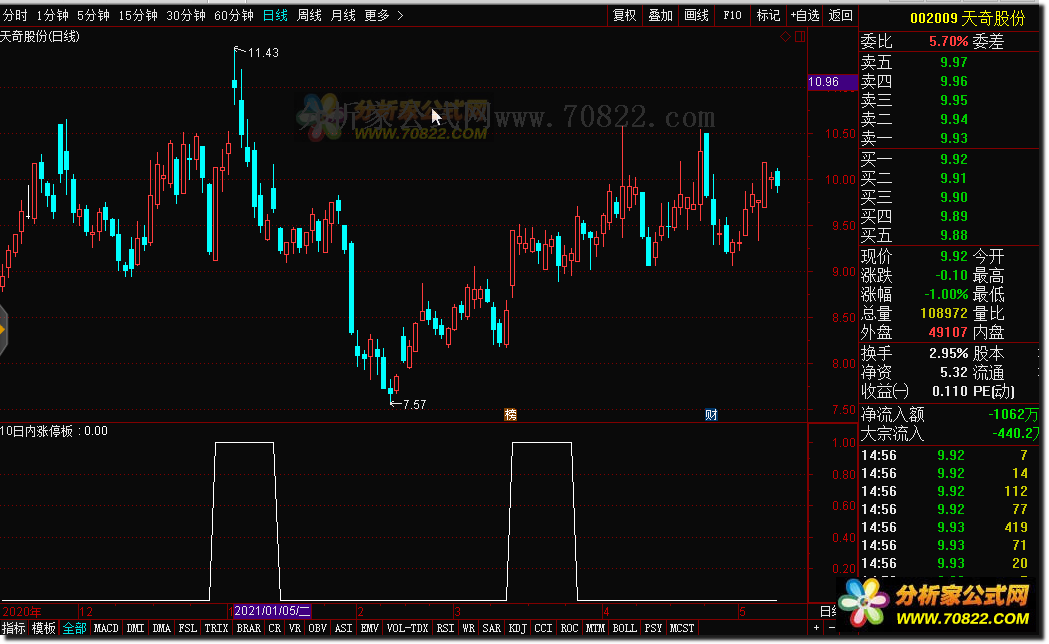This screenshot has height=644, width=1049.
Task: Click the minus zoom-out button
Action: pos(832,628)
